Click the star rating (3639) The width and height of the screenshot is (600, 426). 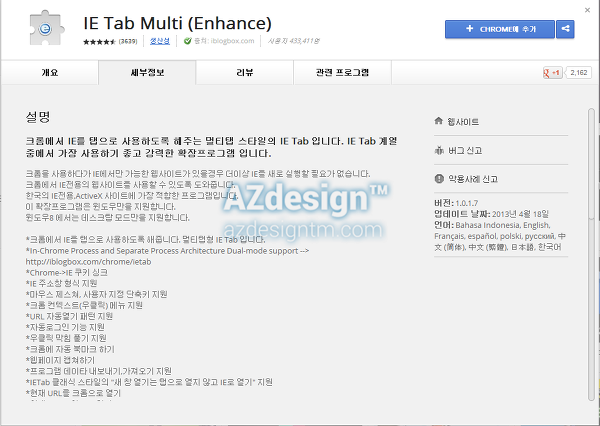point(110,41)
